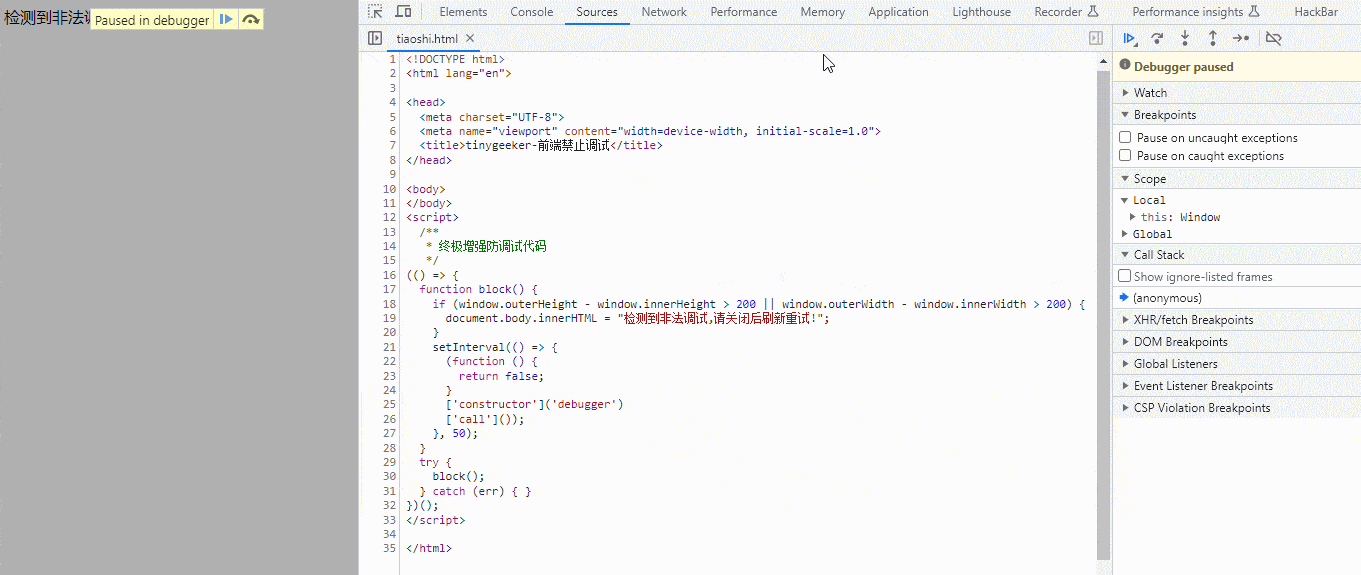1361x575 pixels.
Task: Click the step out of function icon
Action: pyautogui.click(x=1213, y=38)
